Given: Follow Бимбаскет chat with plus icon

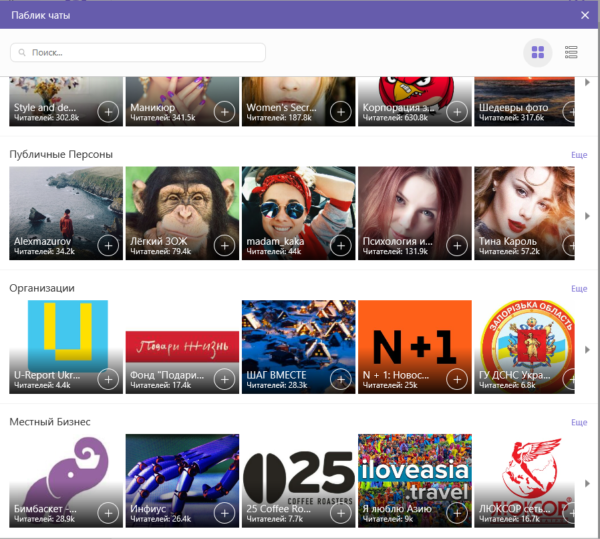Looking at the screenshot, I should click(108, 513).
